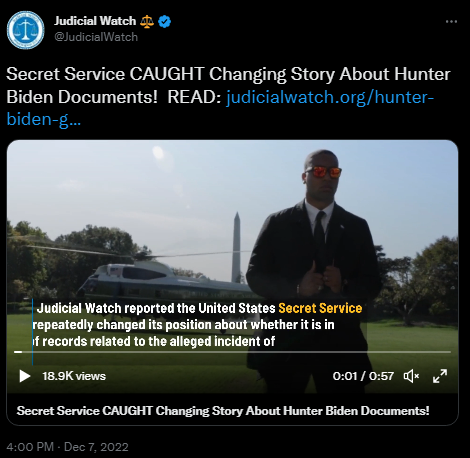Click the video progress playhead marker
This screenshot has height=458, width=470.
(18, 352)
